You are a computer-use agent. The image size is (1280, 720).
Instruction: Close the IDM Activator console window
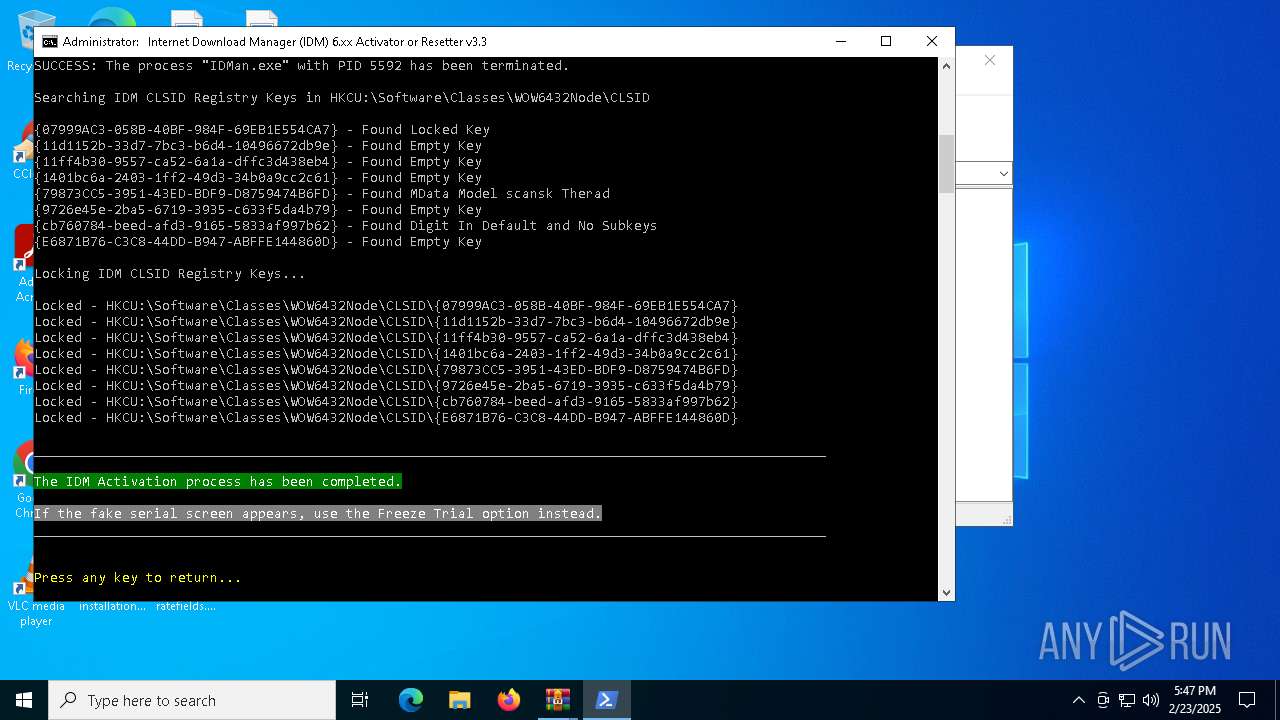(x=932, y=41)
